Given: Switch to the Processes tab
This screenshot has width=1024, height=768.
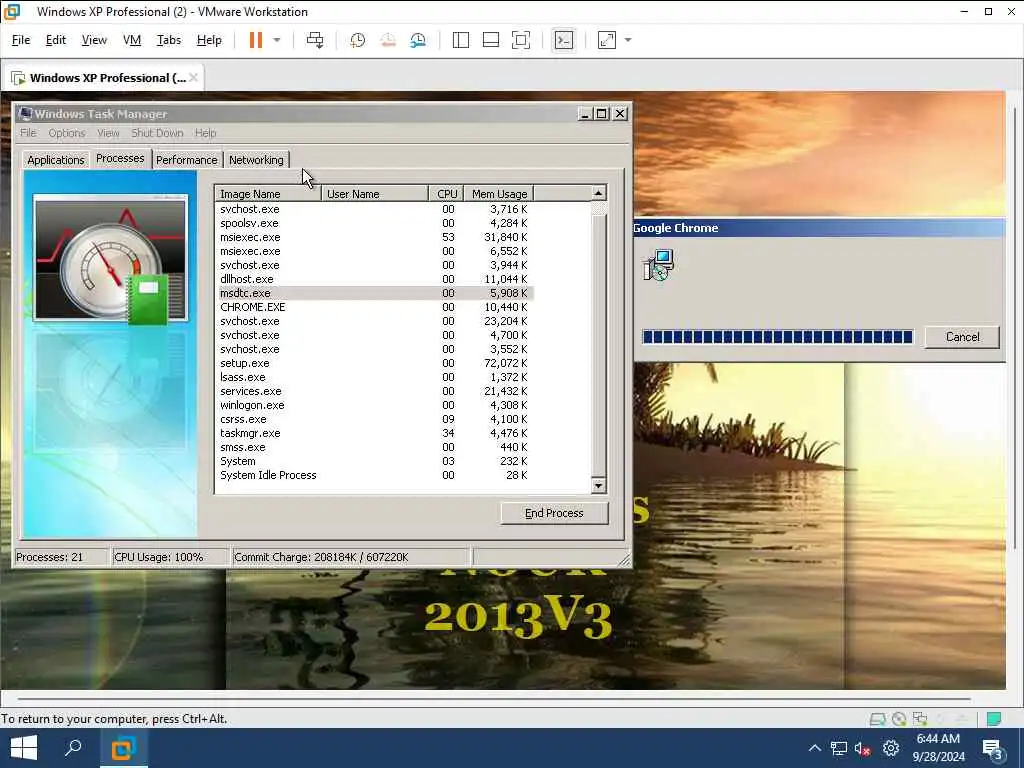Looking at the screenshot, I should click(120, 158).
